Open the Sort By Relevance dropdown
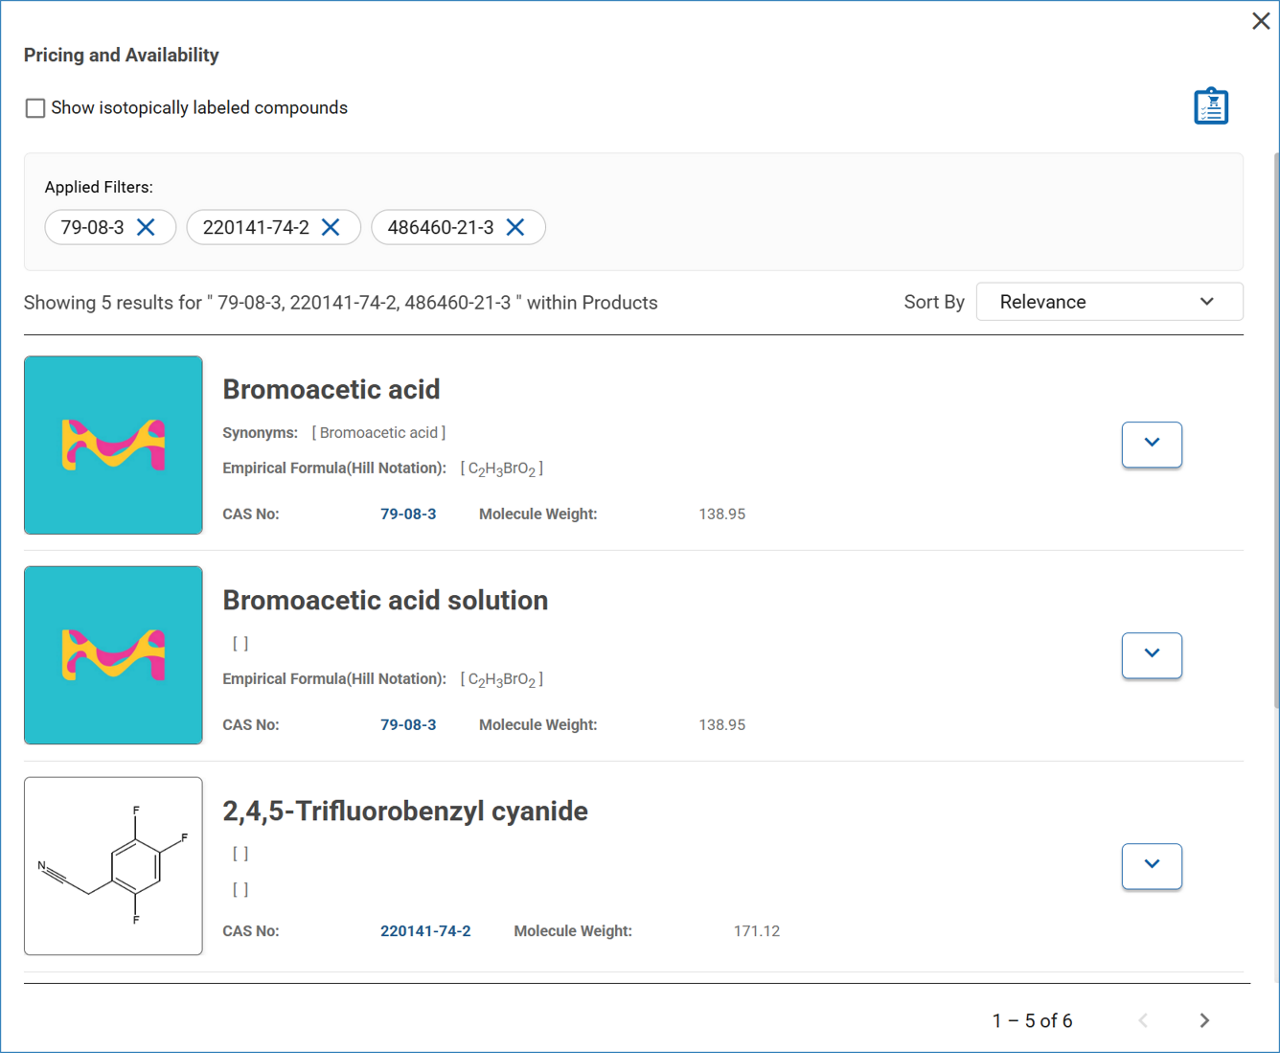 point(1108,302)
